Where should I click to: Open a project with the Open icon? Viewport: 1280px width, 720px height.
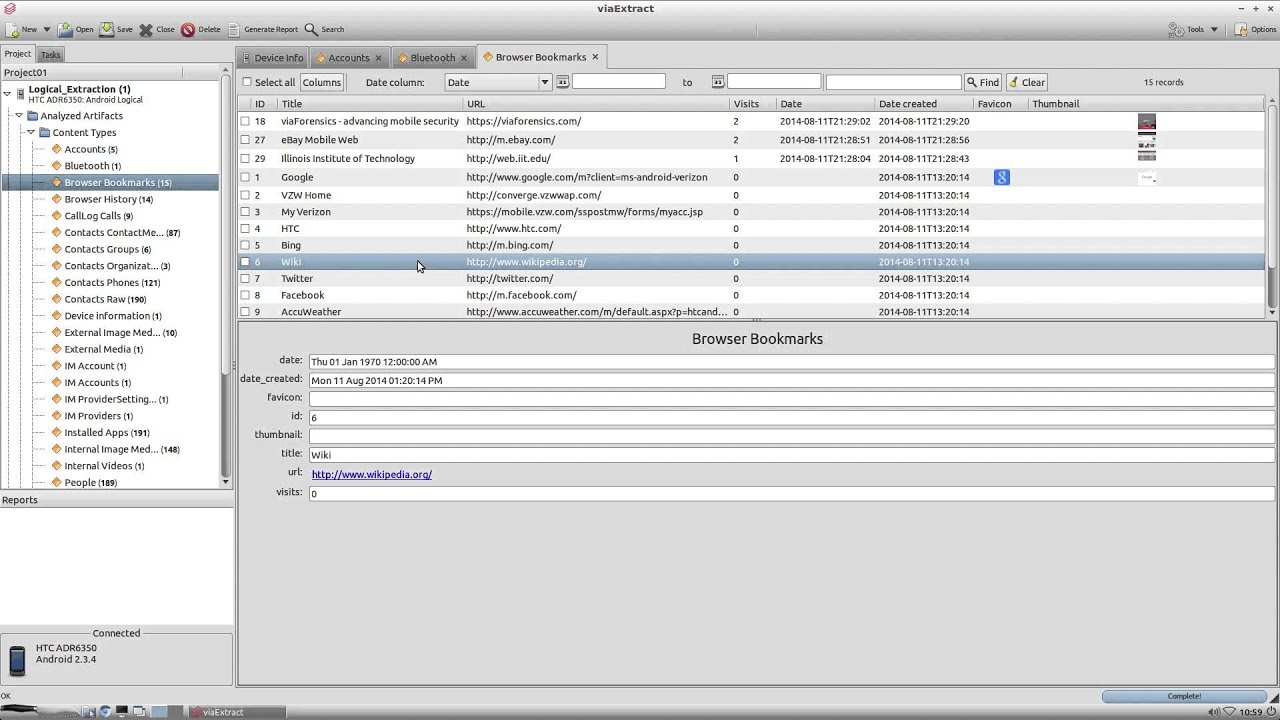tap(65, 30)
